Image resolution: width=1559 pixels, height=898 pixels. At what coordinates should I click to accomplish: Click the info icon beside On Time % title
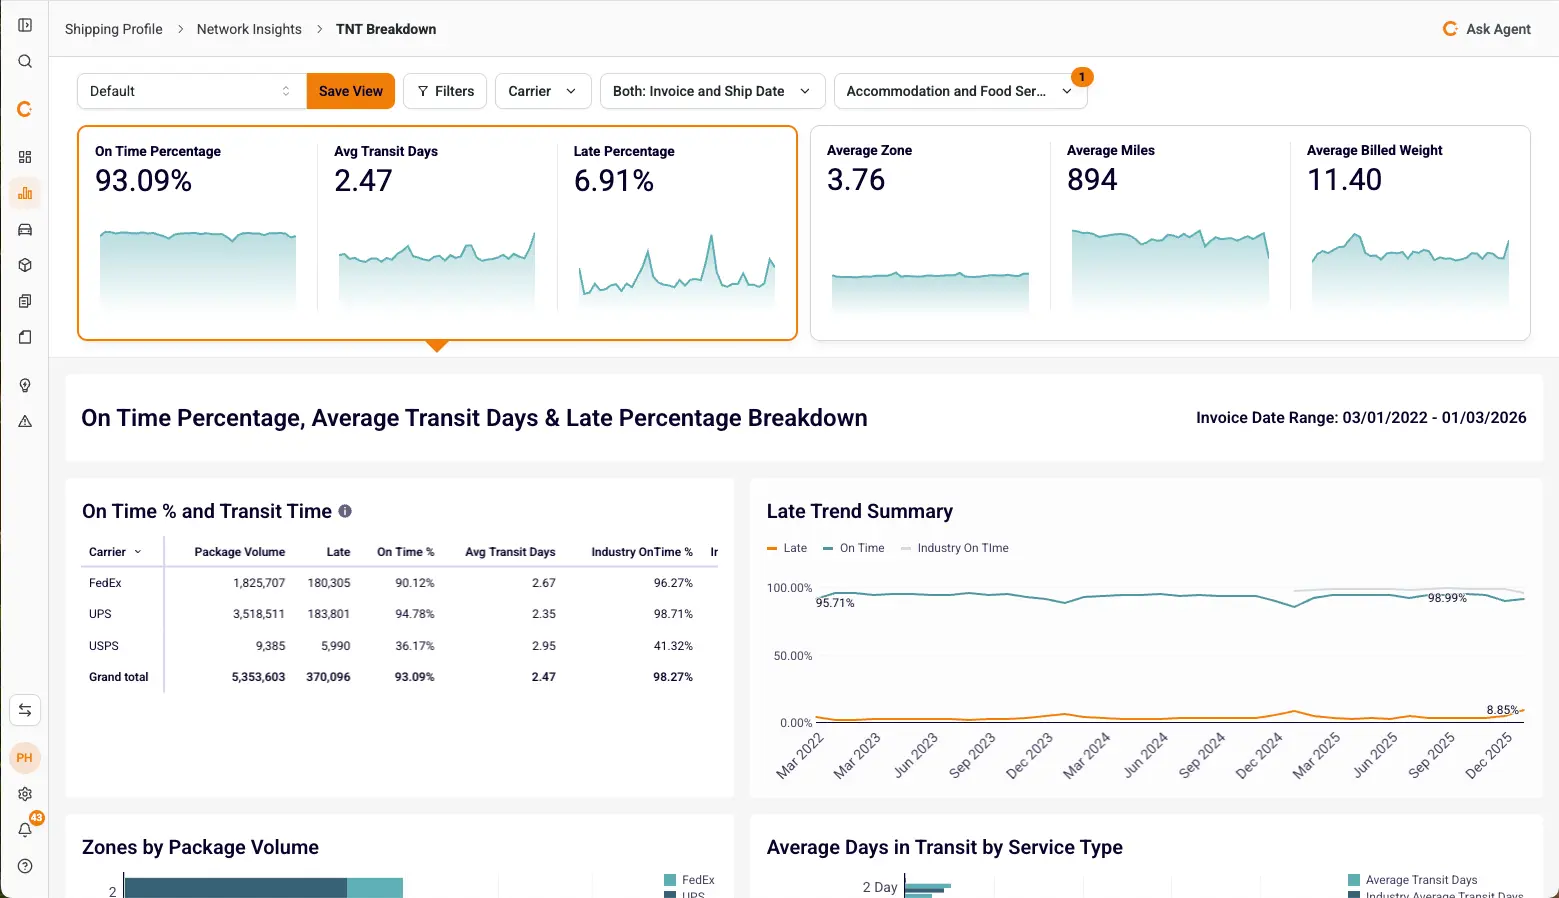(x=345, y=511)
